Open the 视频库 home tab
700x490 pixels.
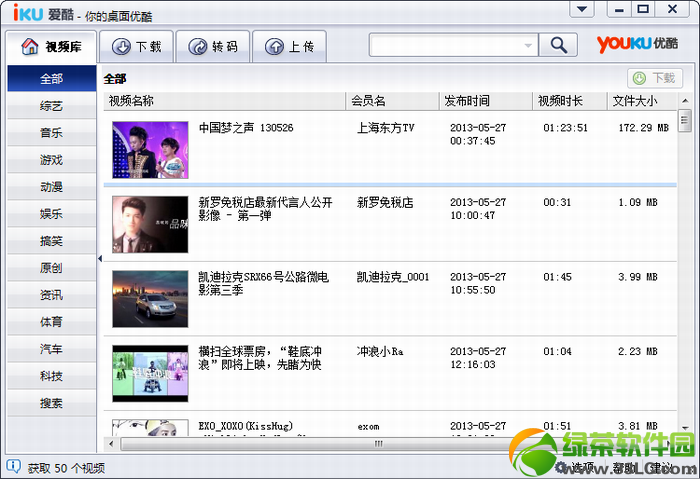(51, 46)
